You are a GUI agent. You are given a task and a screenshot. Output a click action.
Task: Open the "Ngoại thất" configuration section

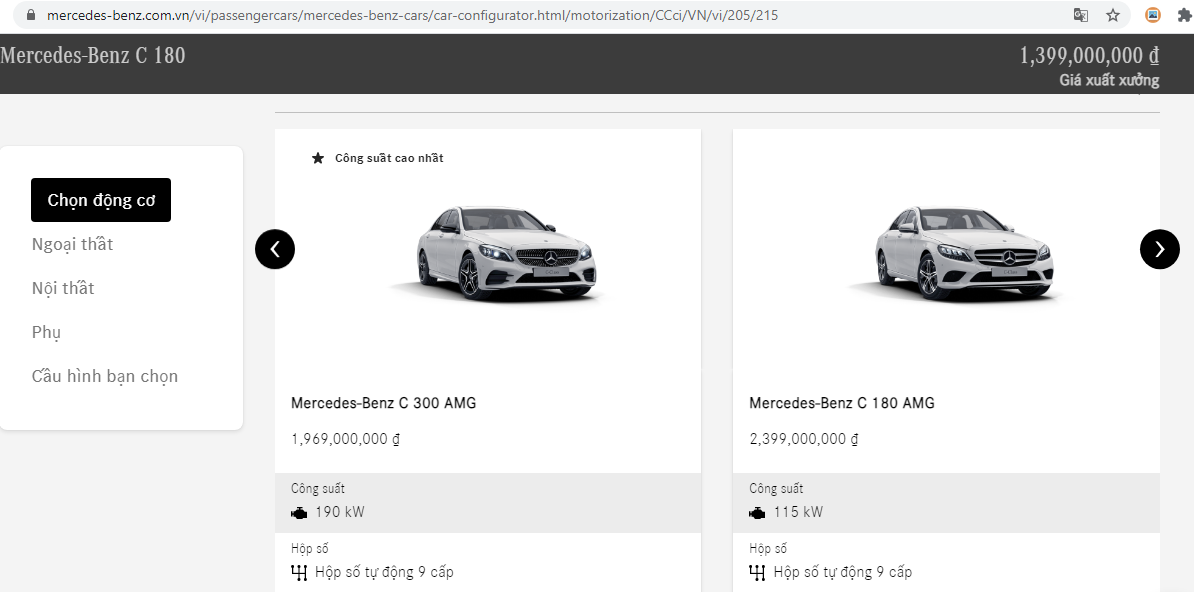click(x=72, y=243)
